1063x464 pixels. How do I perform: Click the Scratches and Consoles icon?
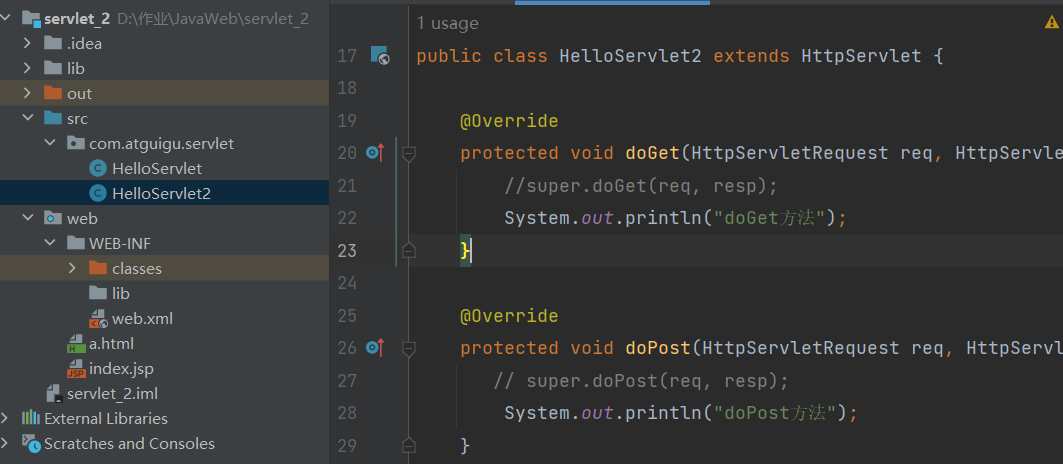(x=30, y=443)
